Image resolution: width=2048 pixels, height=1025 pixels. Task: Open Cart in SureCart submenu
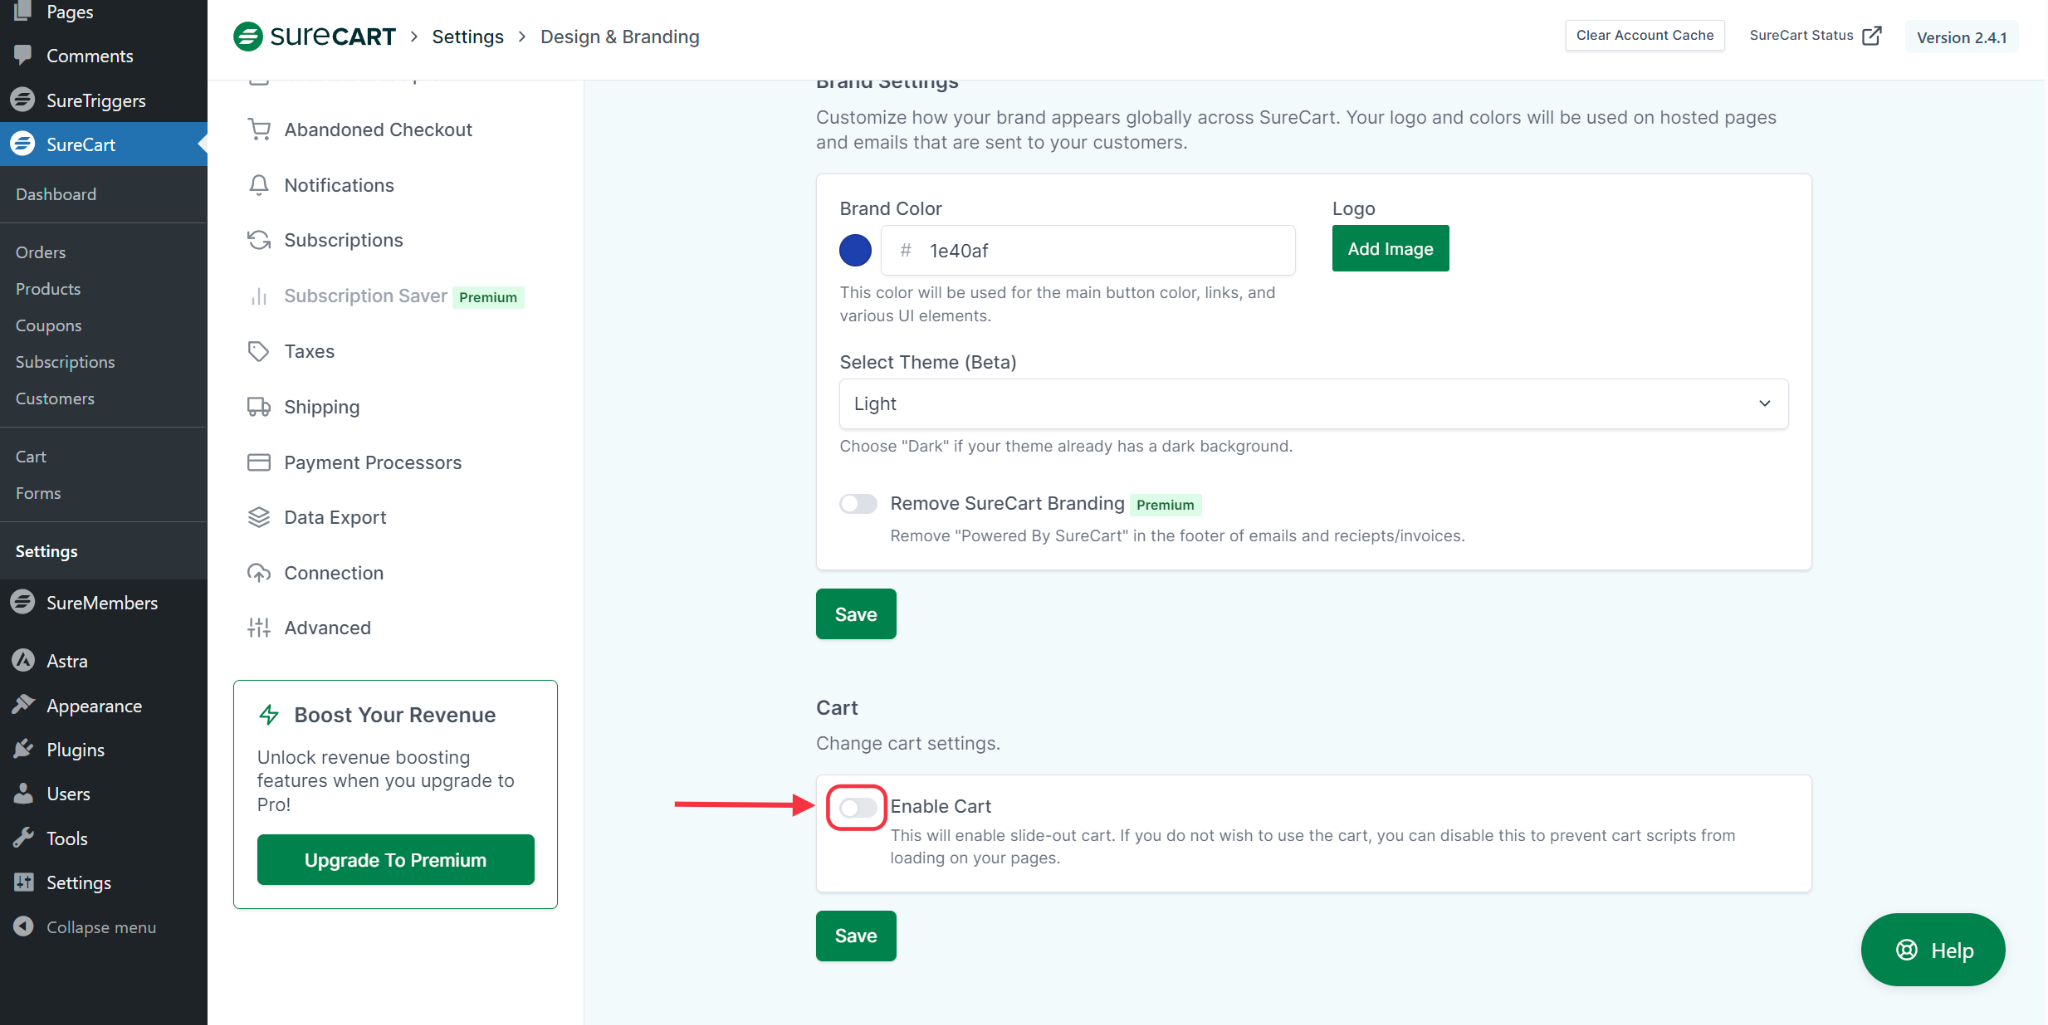(x=31, y=456)
